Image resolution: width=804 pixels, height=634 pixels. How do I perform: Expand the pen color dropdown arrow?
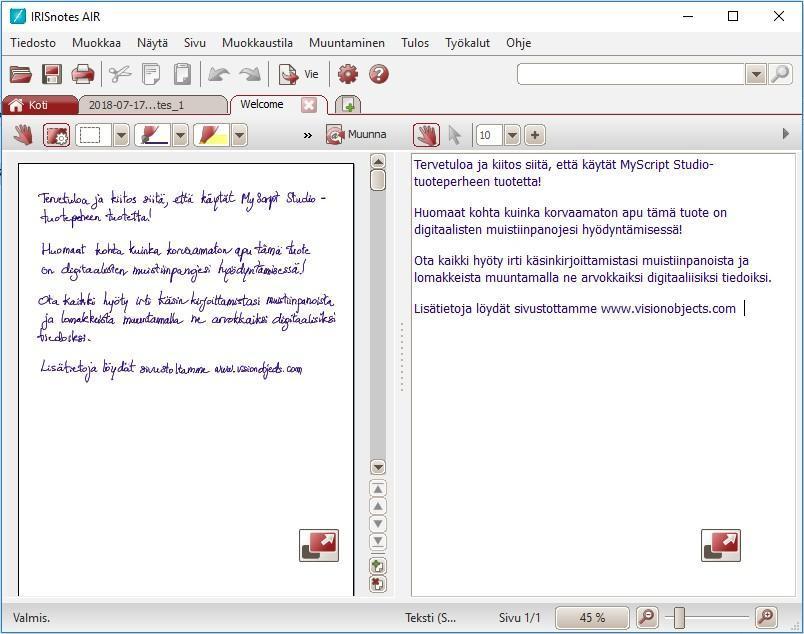[180, 135]
